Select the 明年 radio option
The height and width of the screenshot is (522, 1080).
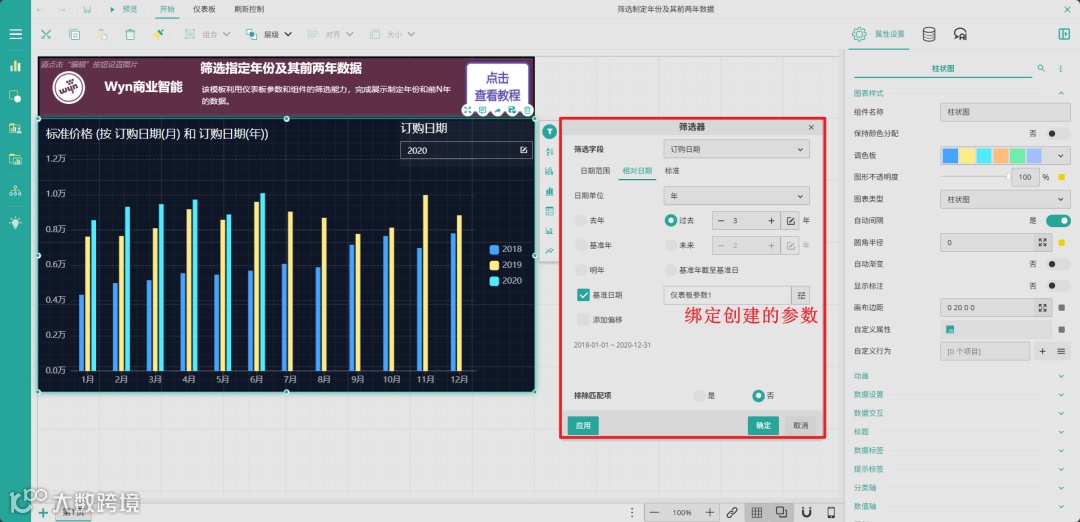[x=582, y=270]
